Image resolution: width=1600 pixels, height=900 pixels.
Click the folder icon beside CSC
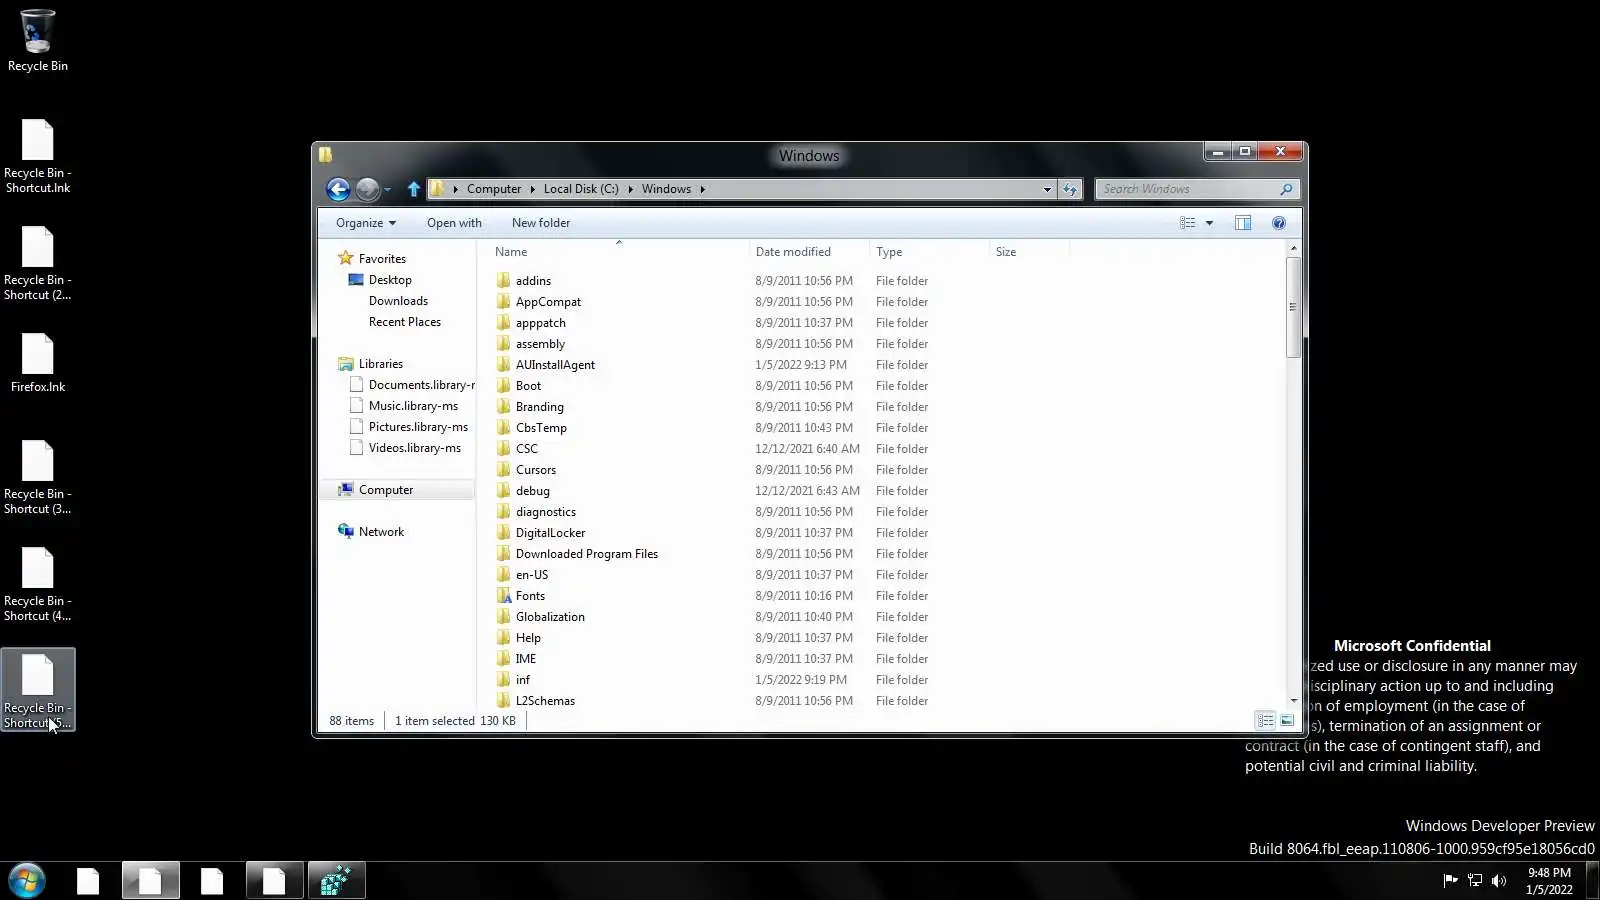(503, 448)
